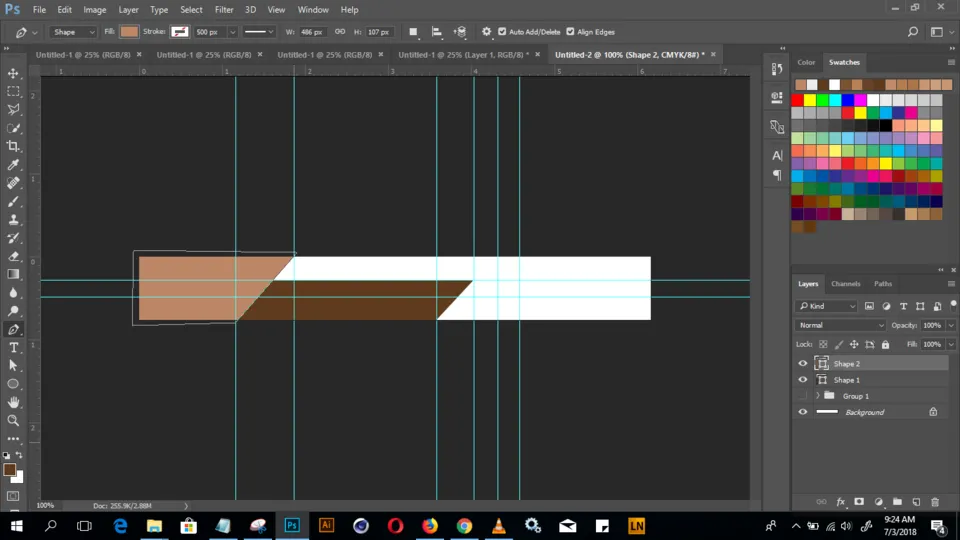Toggle lock all for layer

885,345
